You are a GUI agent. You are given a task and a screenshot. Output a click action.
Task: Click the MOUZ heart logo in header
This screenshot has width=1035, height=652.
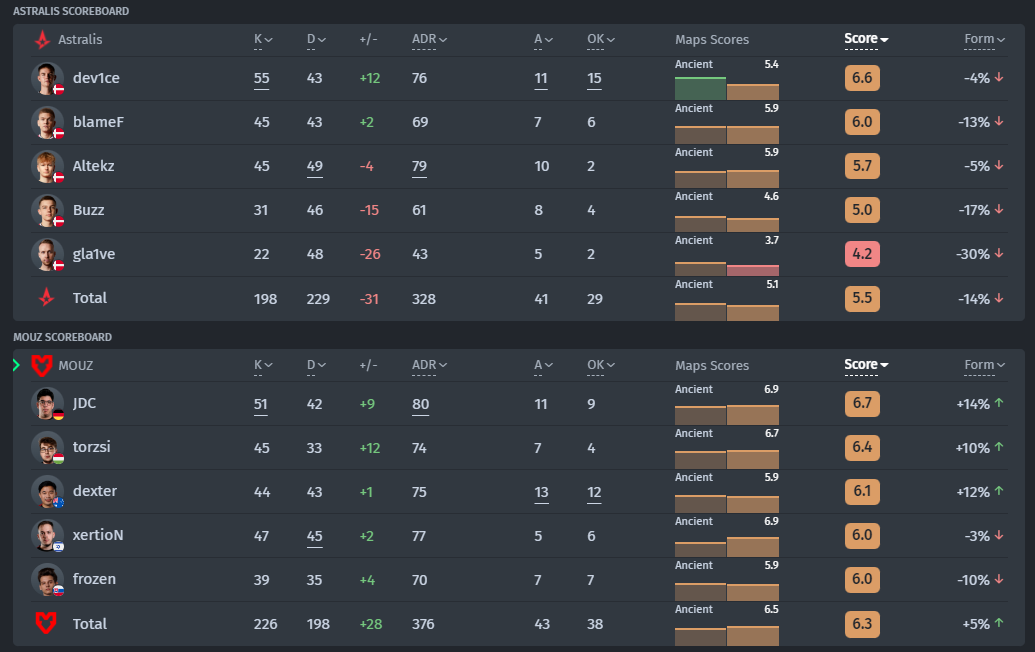(42, 365)
